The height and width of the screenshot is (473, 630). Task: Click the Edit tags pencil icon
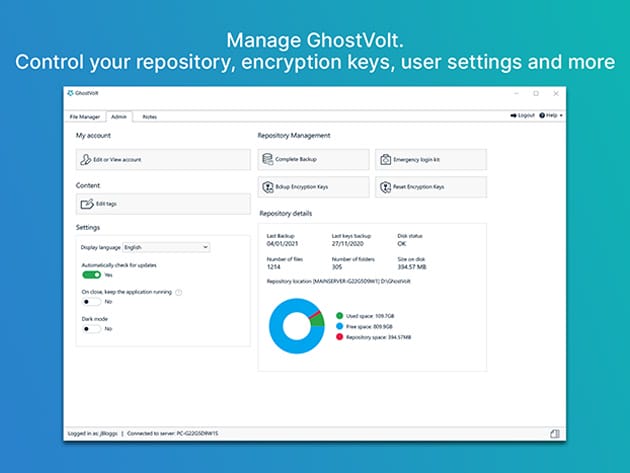tap(86, 204)
